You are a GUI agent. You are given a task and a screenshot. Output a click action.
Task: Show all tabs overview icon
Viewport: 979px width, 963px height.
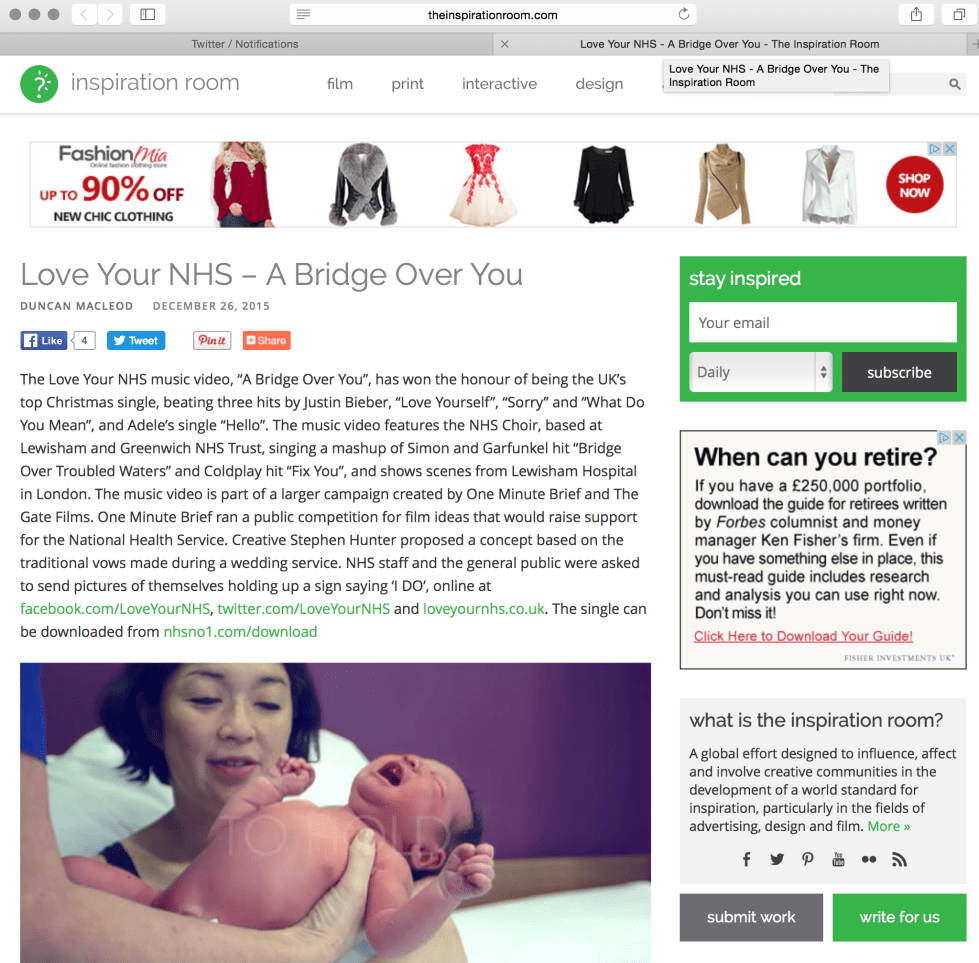click(x=959, y=14)
